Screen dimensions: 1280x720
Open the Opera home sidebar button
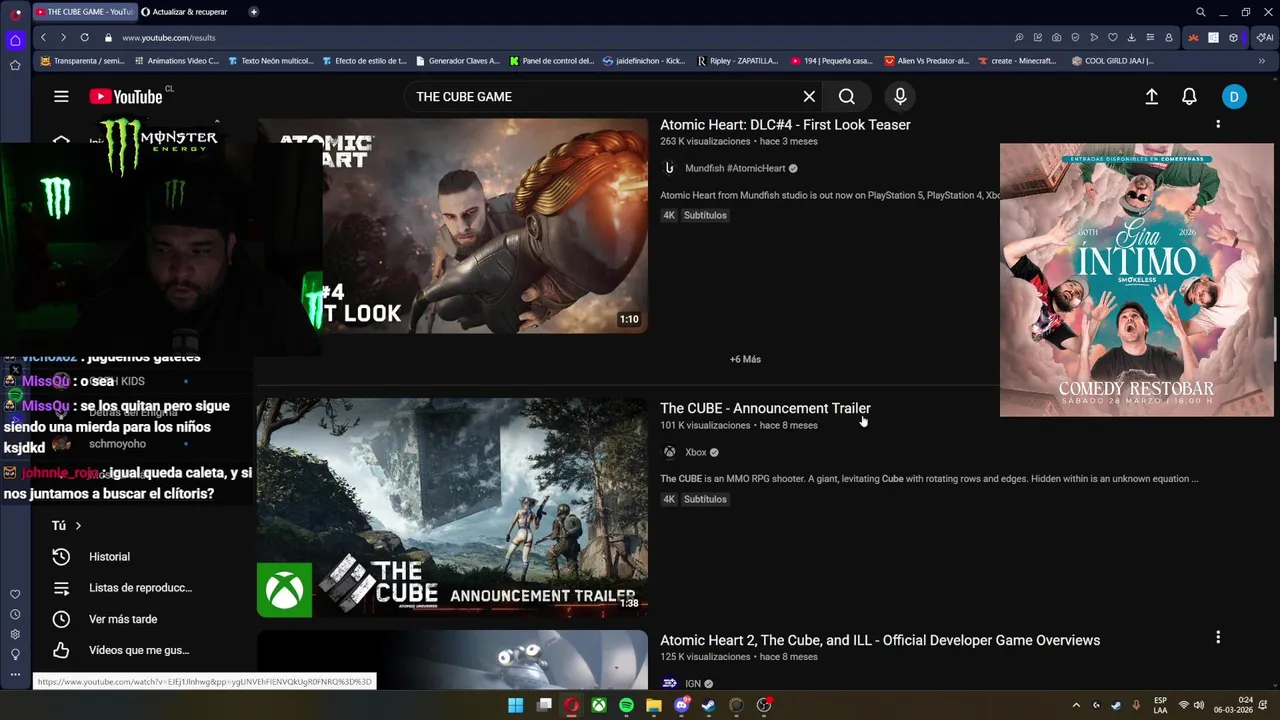click(x=15, y=41)
